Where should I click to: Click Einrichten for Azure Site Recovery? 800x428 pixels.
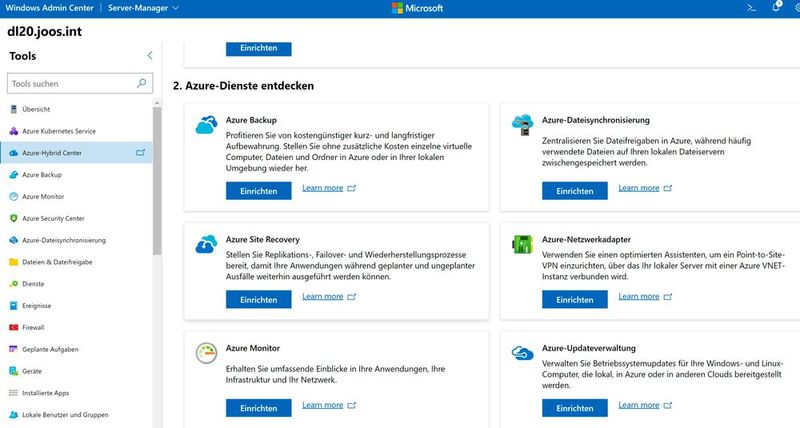click(x=259, y=299)
